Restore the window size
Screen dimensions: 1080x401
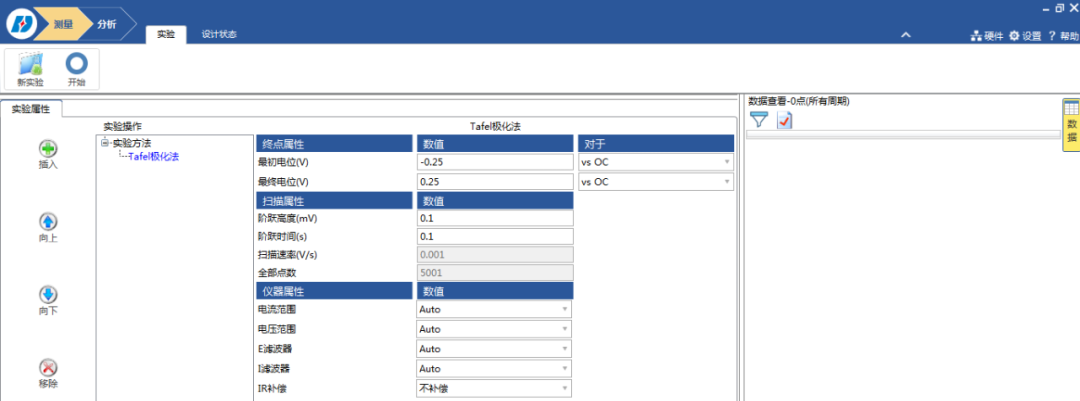click(x=1060, y=7)
